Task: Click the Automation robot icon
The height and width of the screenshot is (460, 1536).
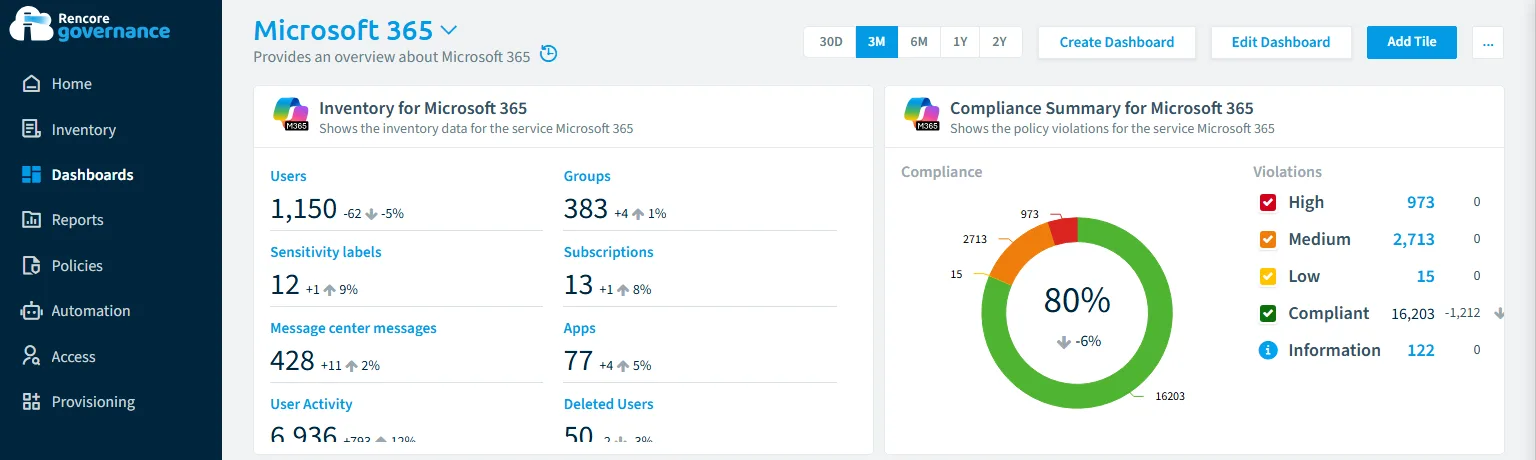Action: (32, 311)
